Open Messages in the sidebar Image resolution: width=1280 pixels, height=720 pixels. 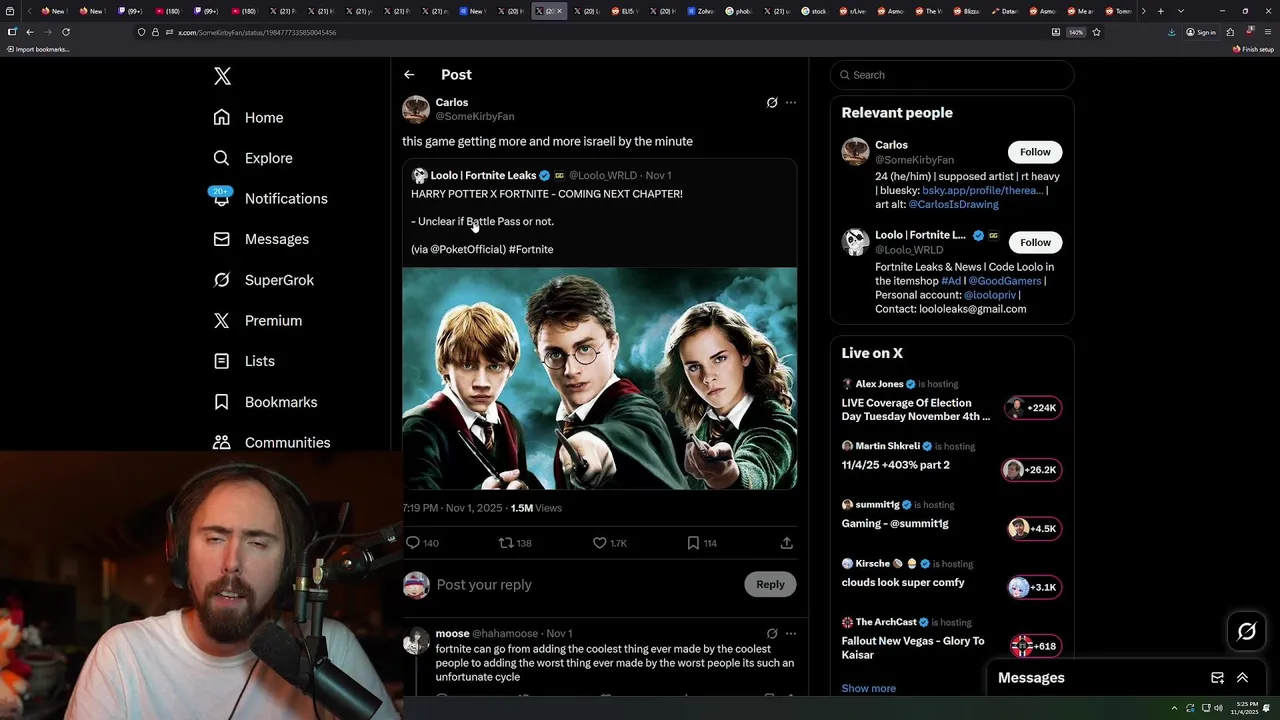(x=261, y=239)
